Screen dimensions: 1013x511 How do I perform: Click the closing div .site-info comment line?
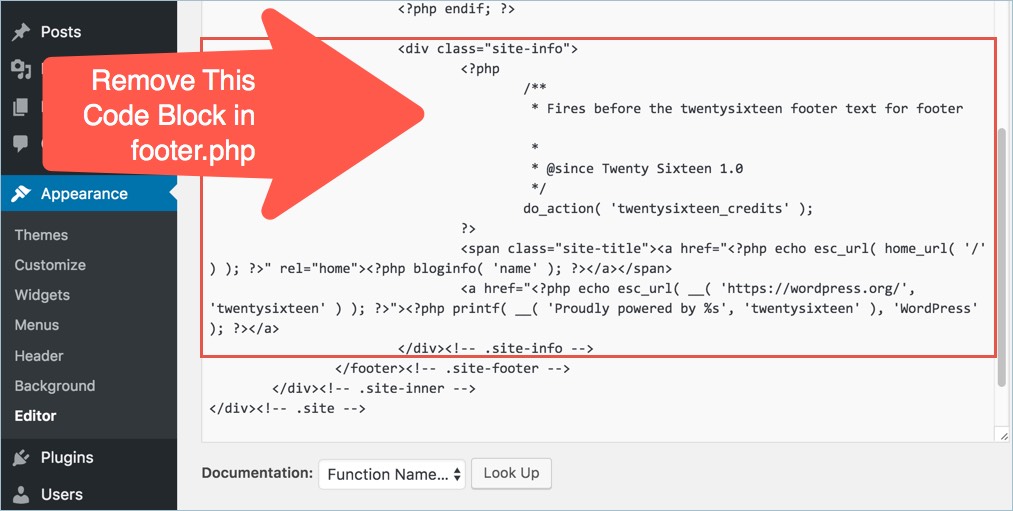coord(496,348)
